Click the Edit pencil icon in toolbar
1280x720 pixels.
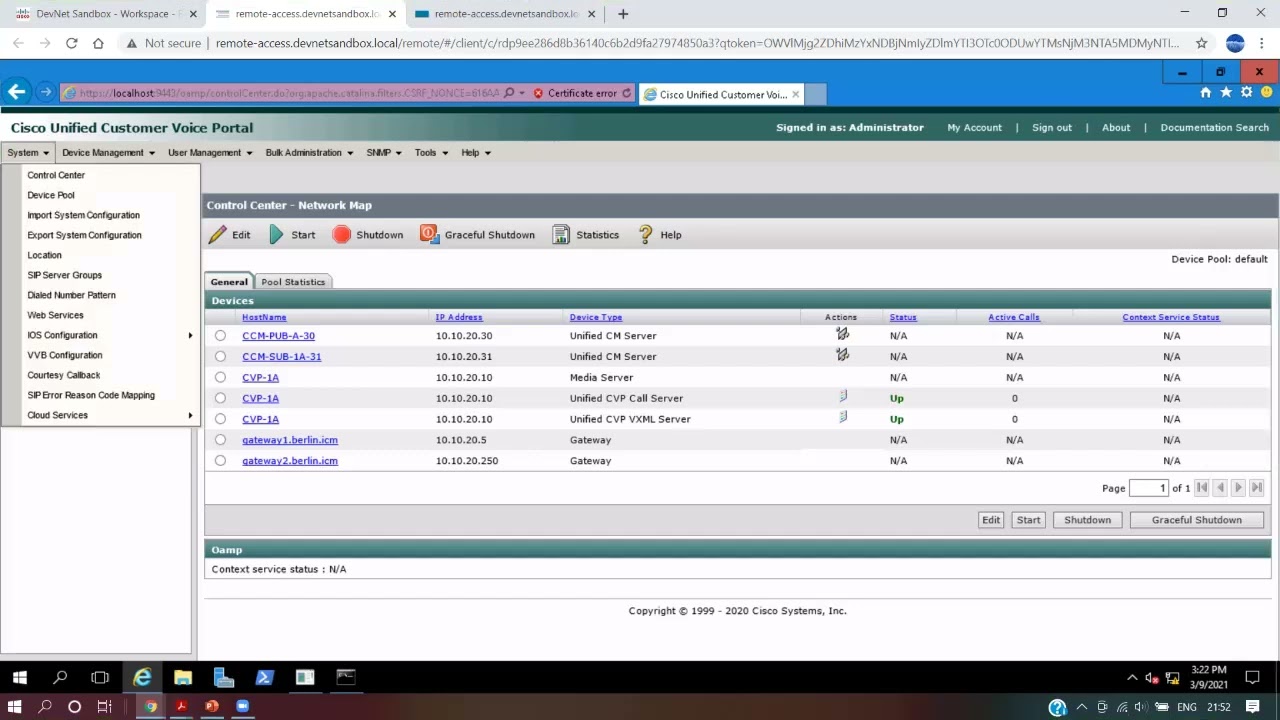tap(217, 235)
